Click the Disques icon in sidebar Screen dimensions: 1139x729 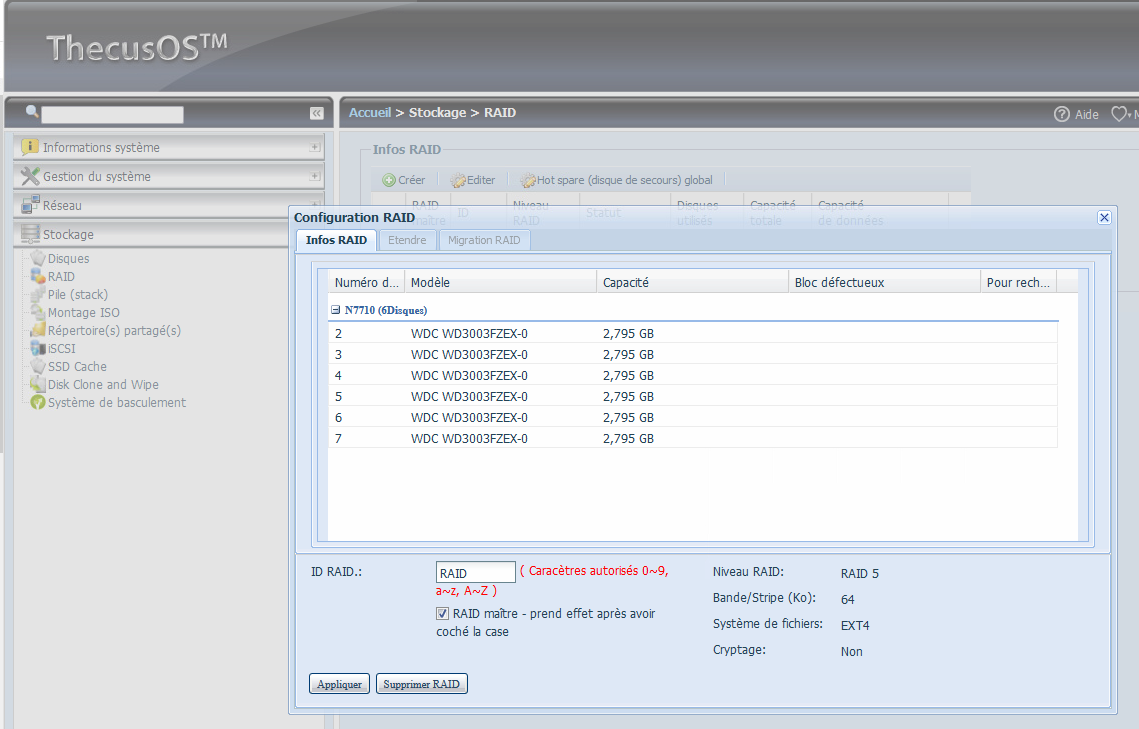[38, 259]
